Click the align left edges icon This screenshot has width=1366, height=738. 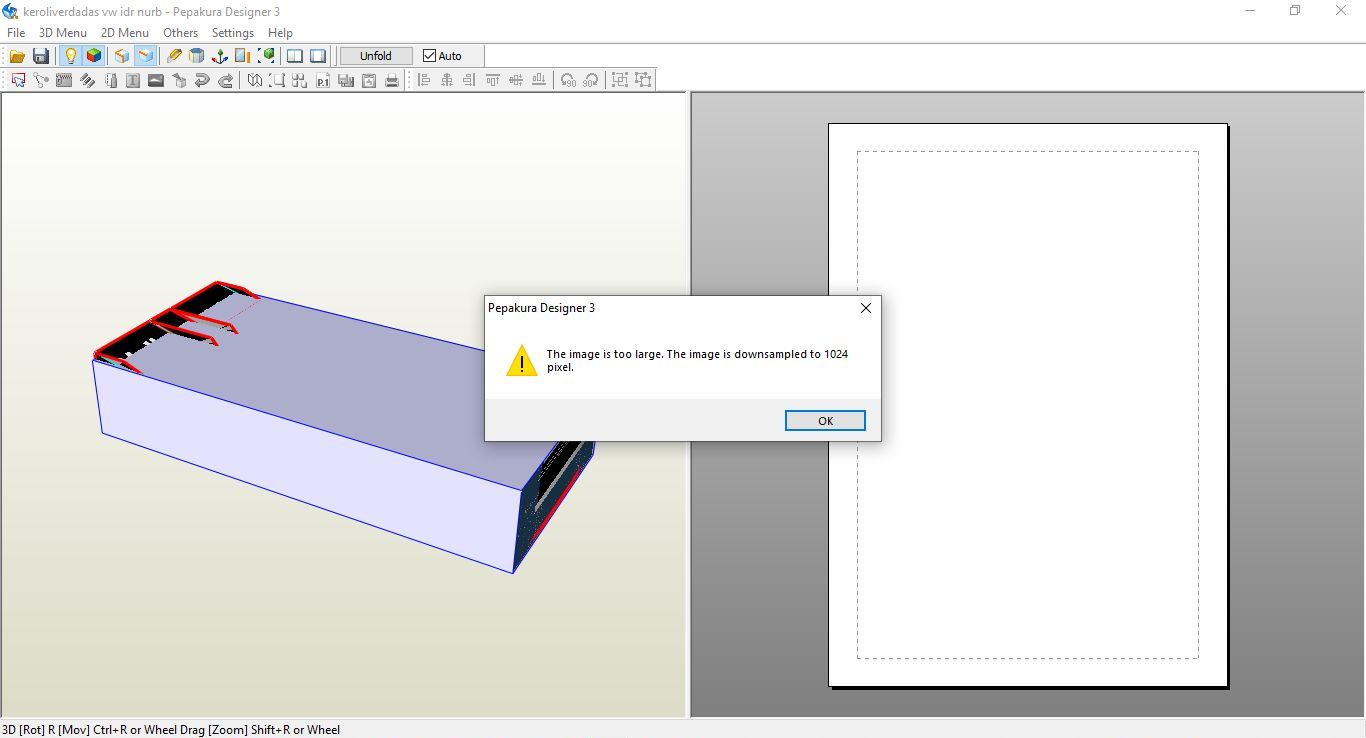point(424,80)
